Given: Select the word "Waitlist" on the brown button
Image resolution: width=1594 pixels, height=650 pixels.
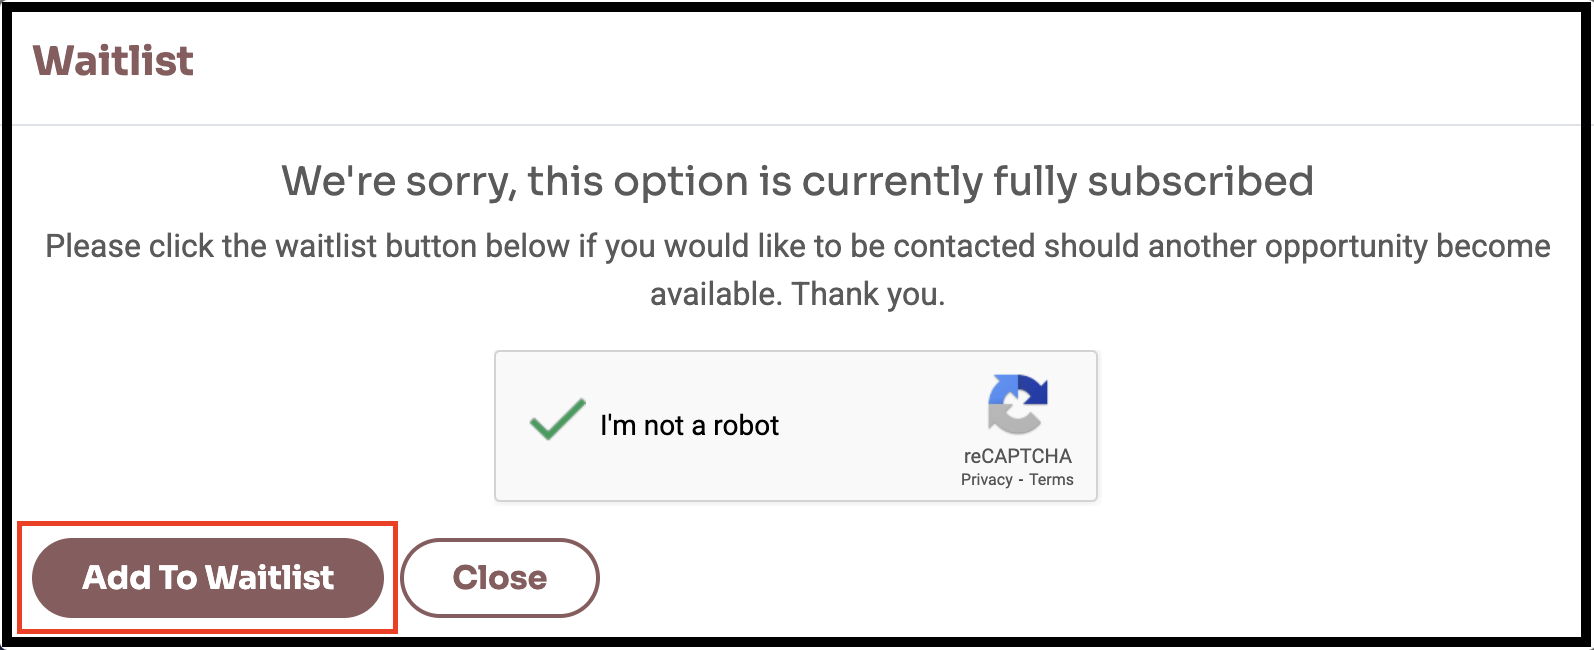Looking at the screenshot, I should [x=270, y=578].
